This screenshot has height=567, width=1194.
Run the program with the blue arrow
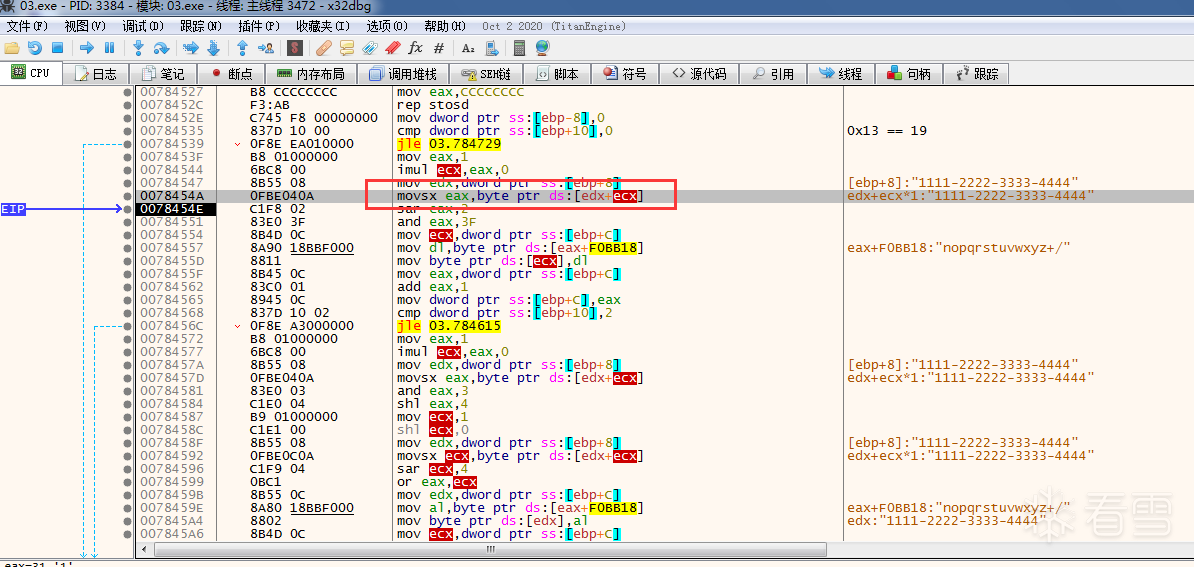pos(87,48)
